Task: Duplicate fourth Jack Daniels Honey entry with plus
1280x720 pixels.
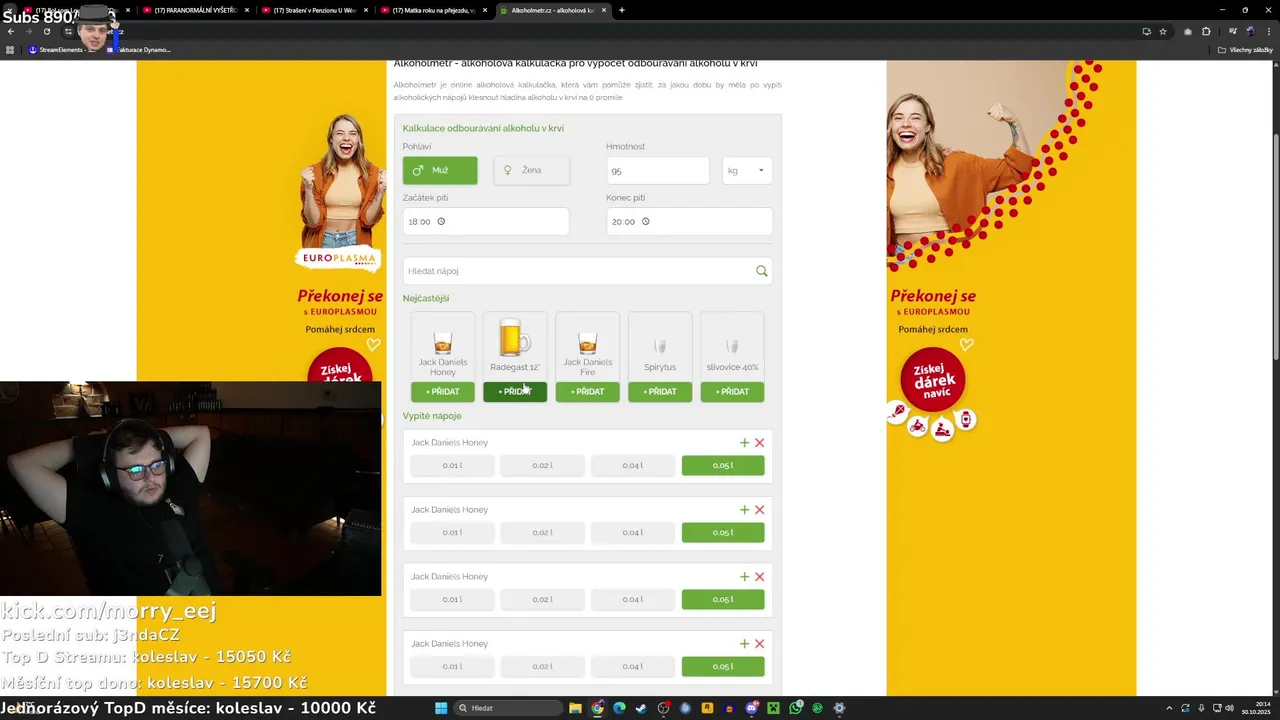Action: point(744,644)
